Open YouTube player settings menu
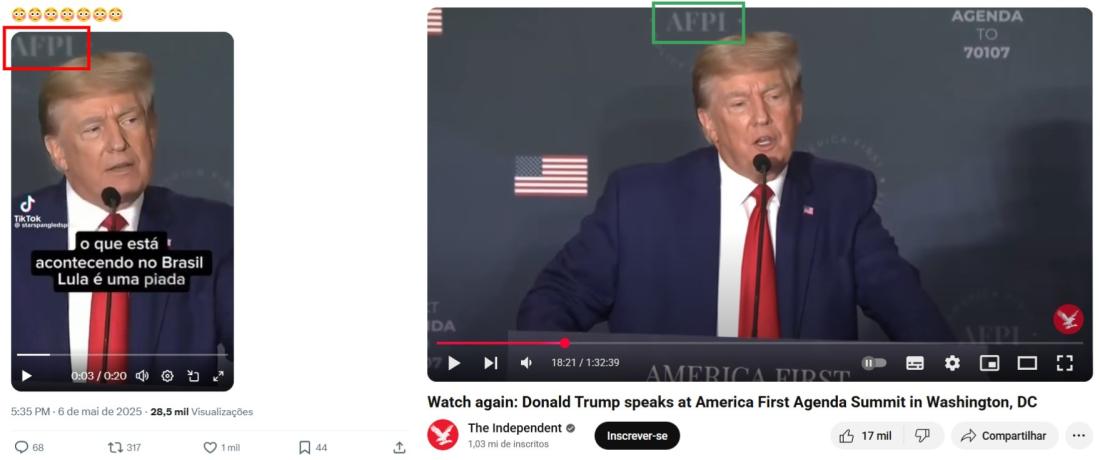Screen dimensions: 1100x460 952,363
